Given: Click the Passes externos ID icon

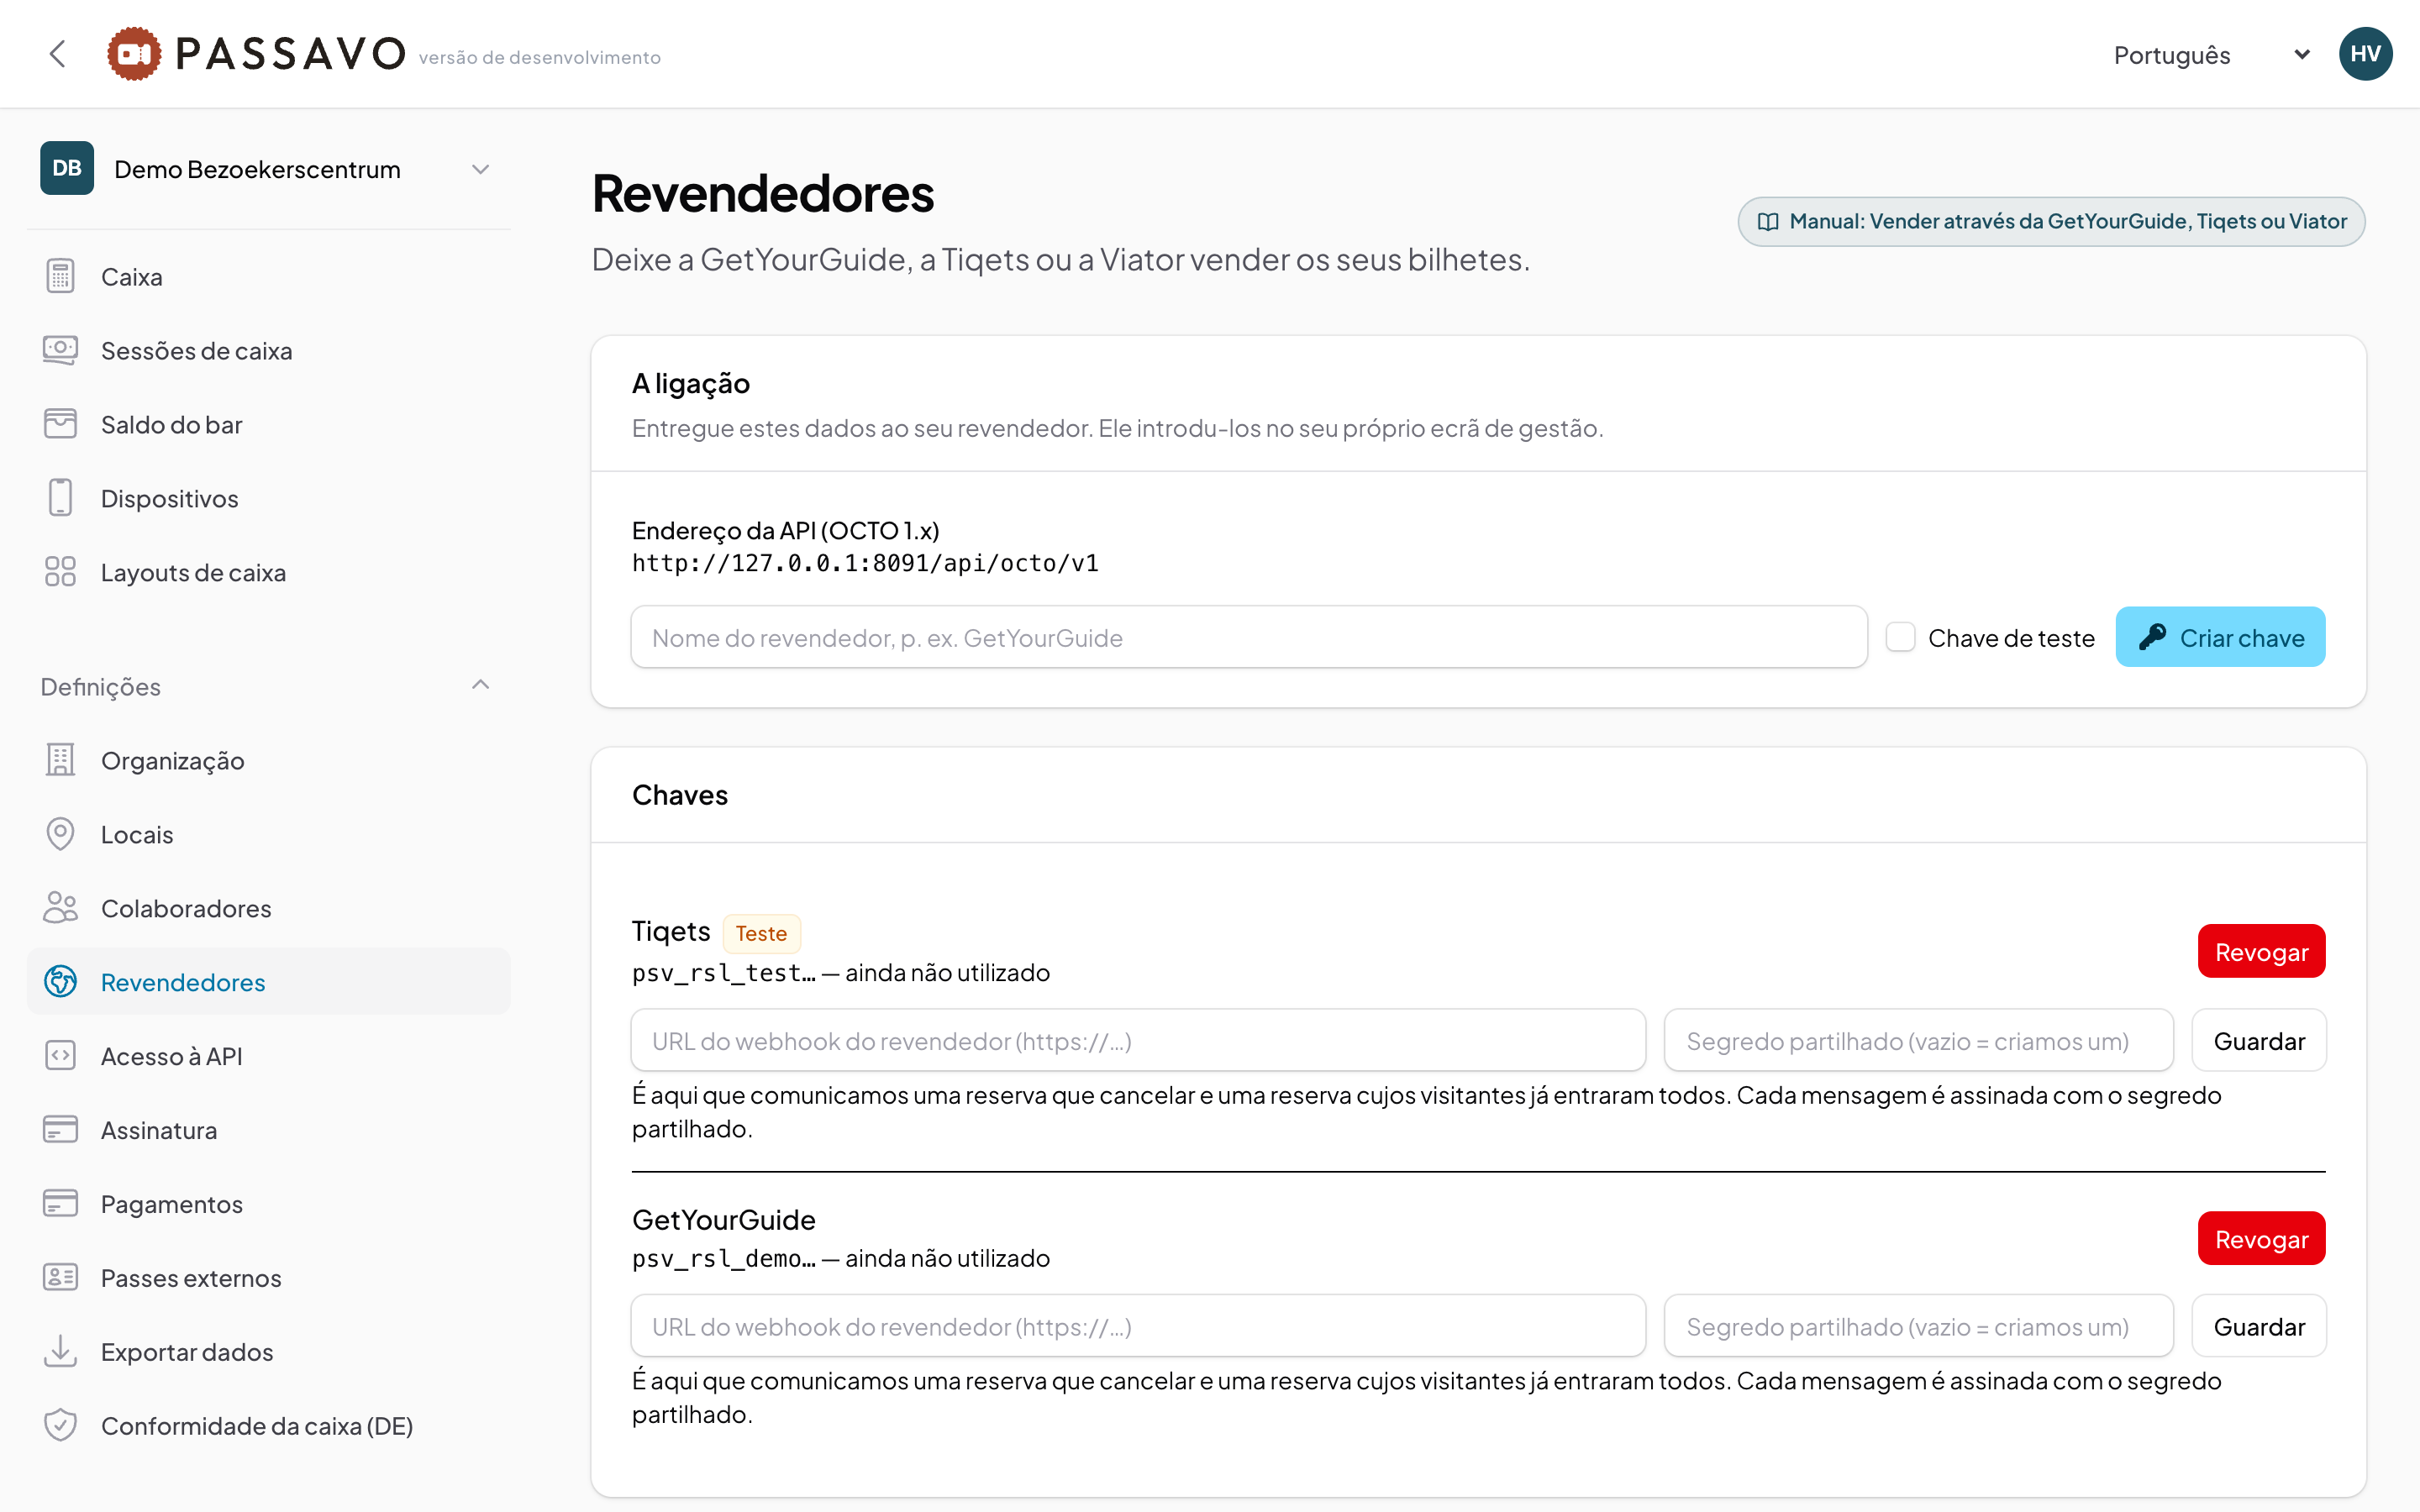Looking at the screenshot, I should coord(60,1278).
